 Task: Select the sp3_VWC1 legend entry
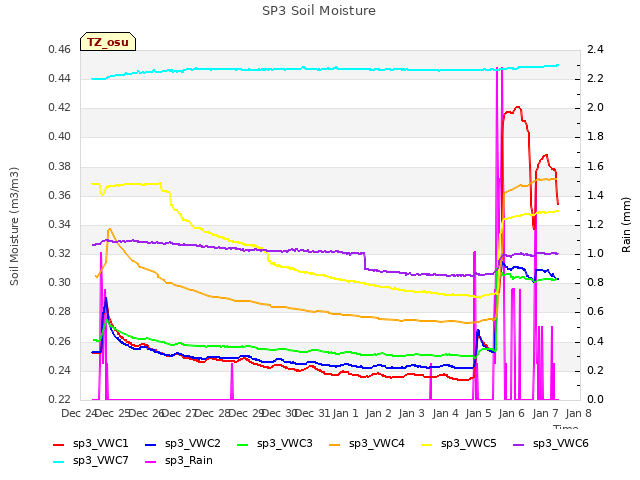(91, 444)
